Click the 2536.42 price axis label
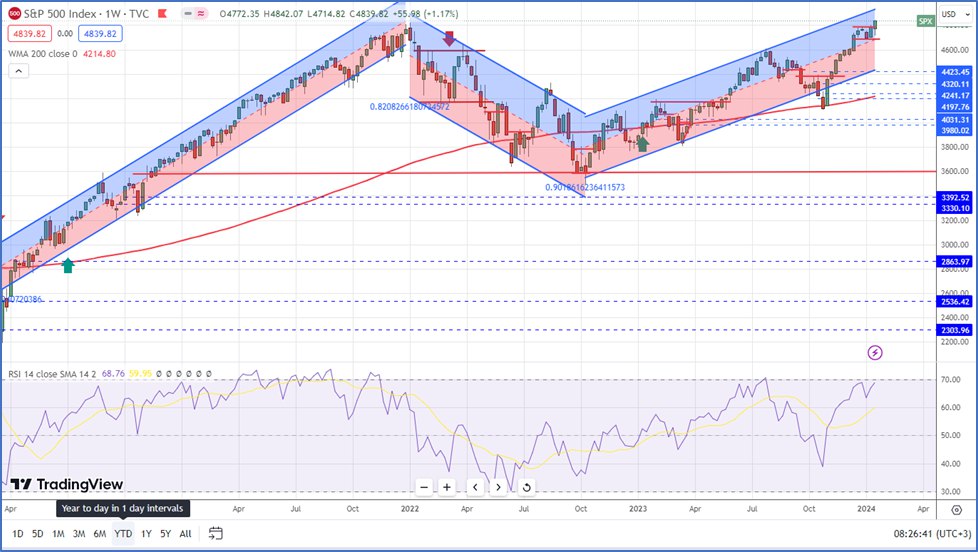 (x=955, y=301)
